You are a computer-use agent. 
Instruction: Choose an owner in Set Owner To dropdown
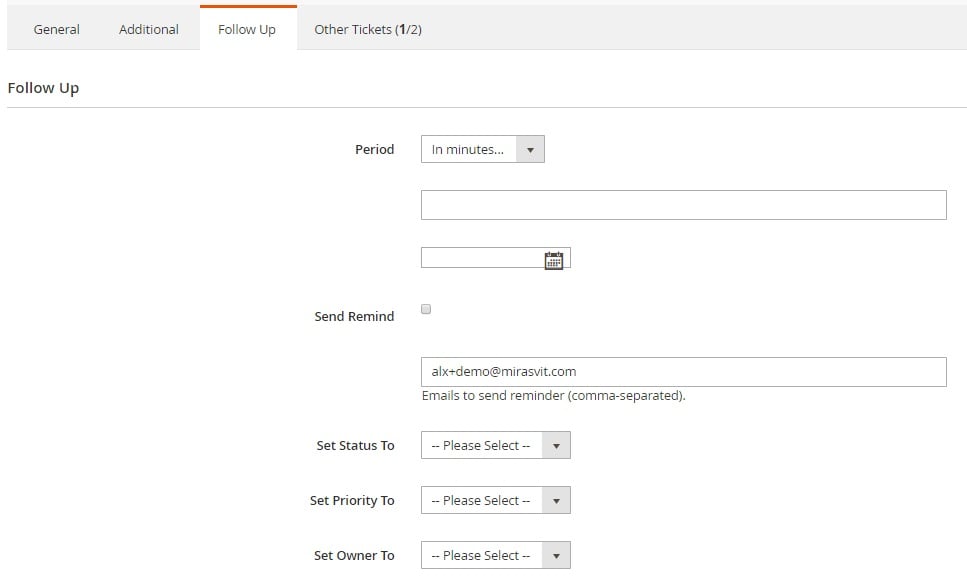(495, 555)
